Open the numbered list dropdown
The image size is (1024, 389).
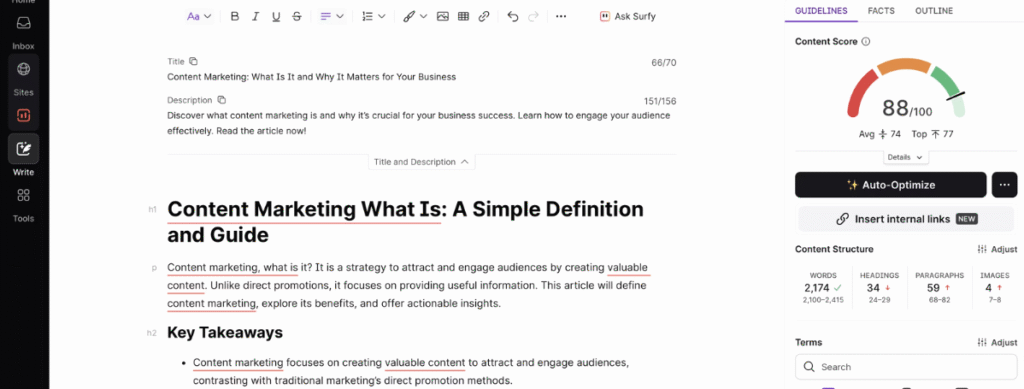tap(374, 16)
